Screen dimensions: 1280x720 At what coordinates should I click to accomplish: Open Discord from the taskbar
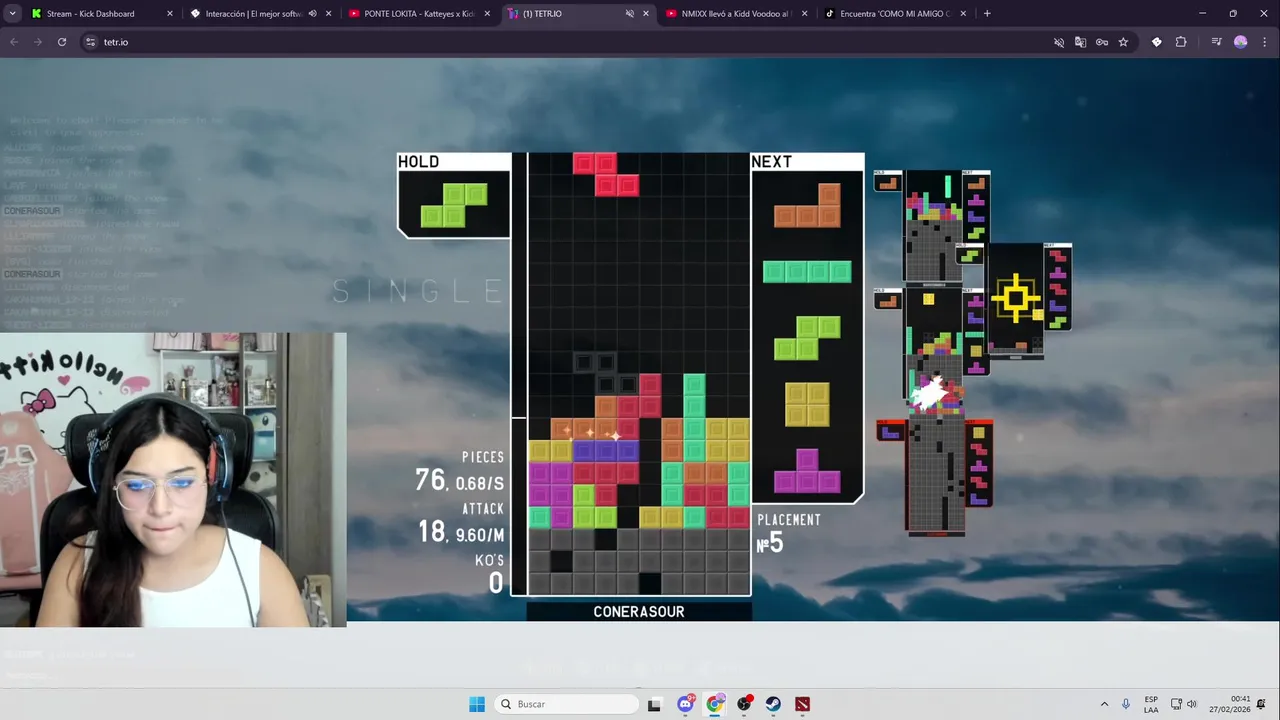tap(685, 704)
